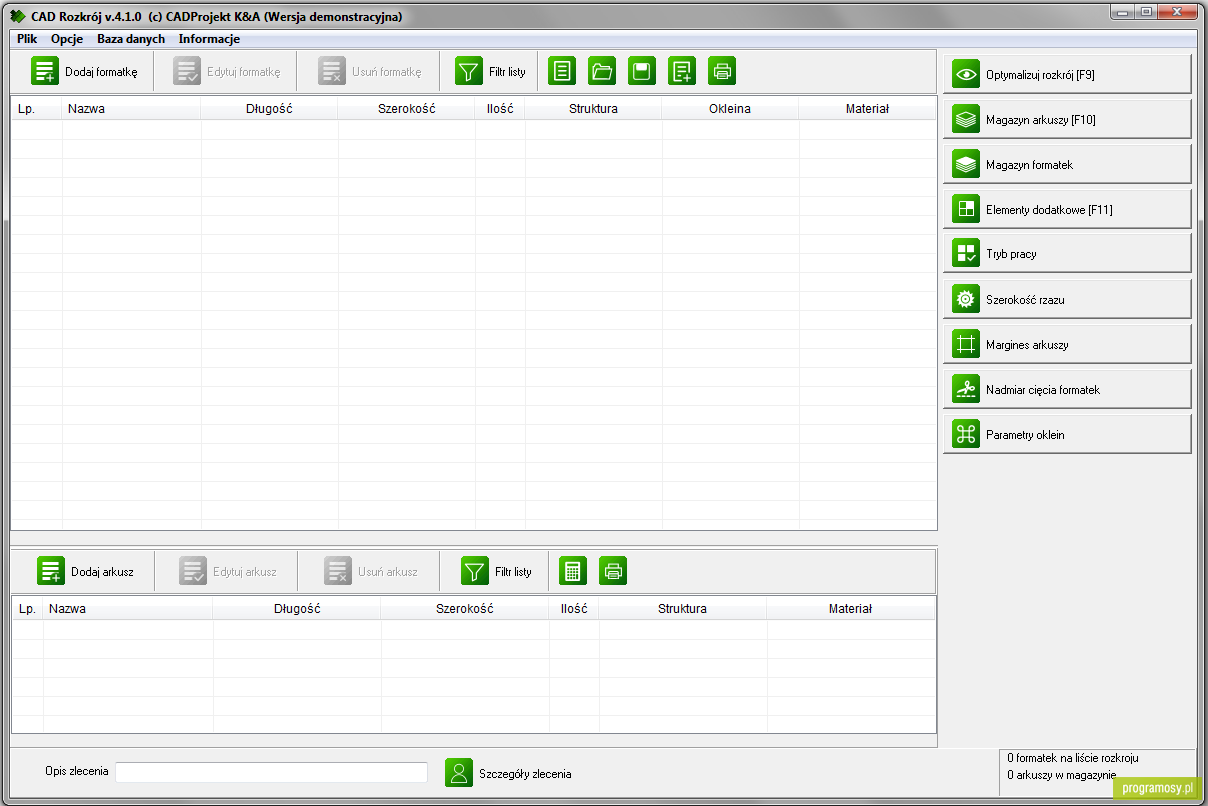The width and height of the screenshot is (1208, 806).
Task: Open Tryb pracy settings
Action: click(1067, 253)
